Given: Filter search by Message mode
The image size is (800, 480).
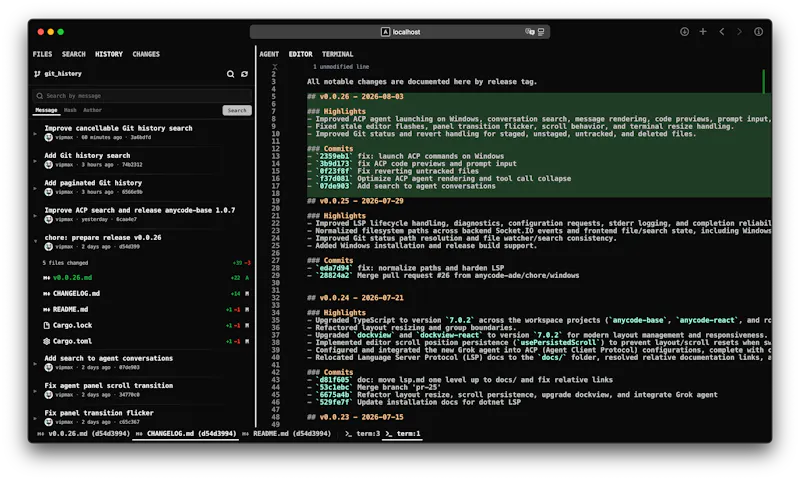Looking at the screenshot, I should coord(46,110).
